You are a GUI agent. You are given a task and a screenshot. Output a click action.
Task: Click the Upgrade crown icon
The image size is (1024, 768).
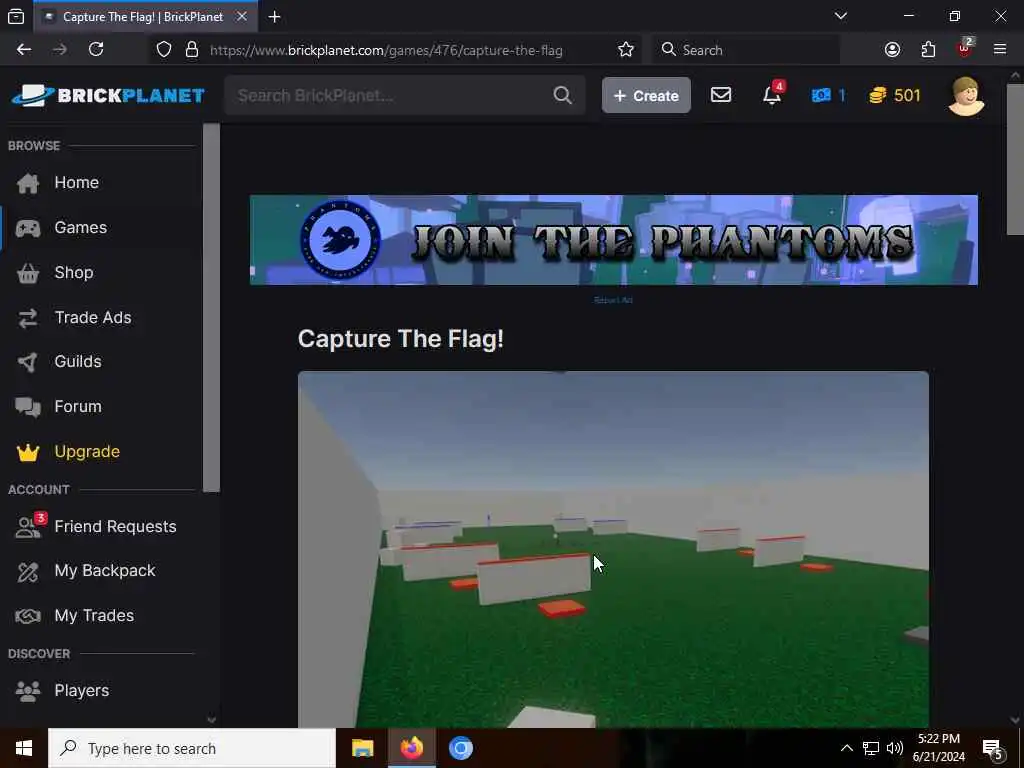[x=28, y=452]
